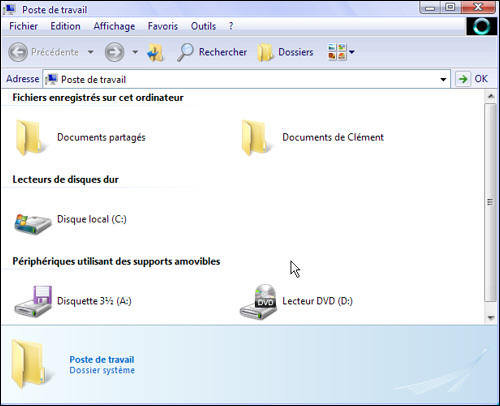Screen dimensions: 500x406
Task: Go back with the Précédente arrow button
Action: coord(18,52)
